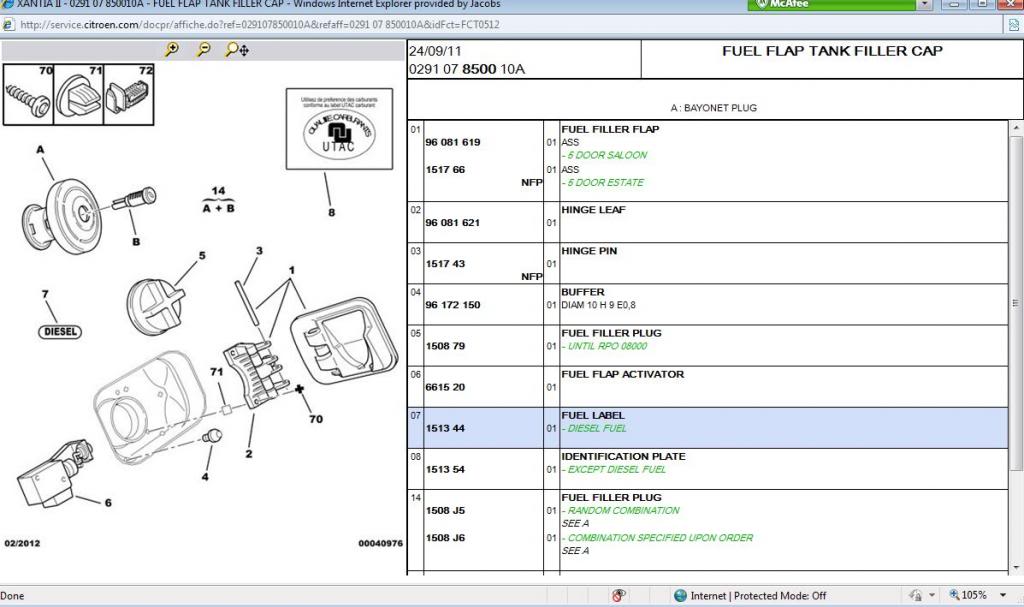Screen dimensions: 1024x607
Task: Click callout 14 A + B
Action: [218, 199]
